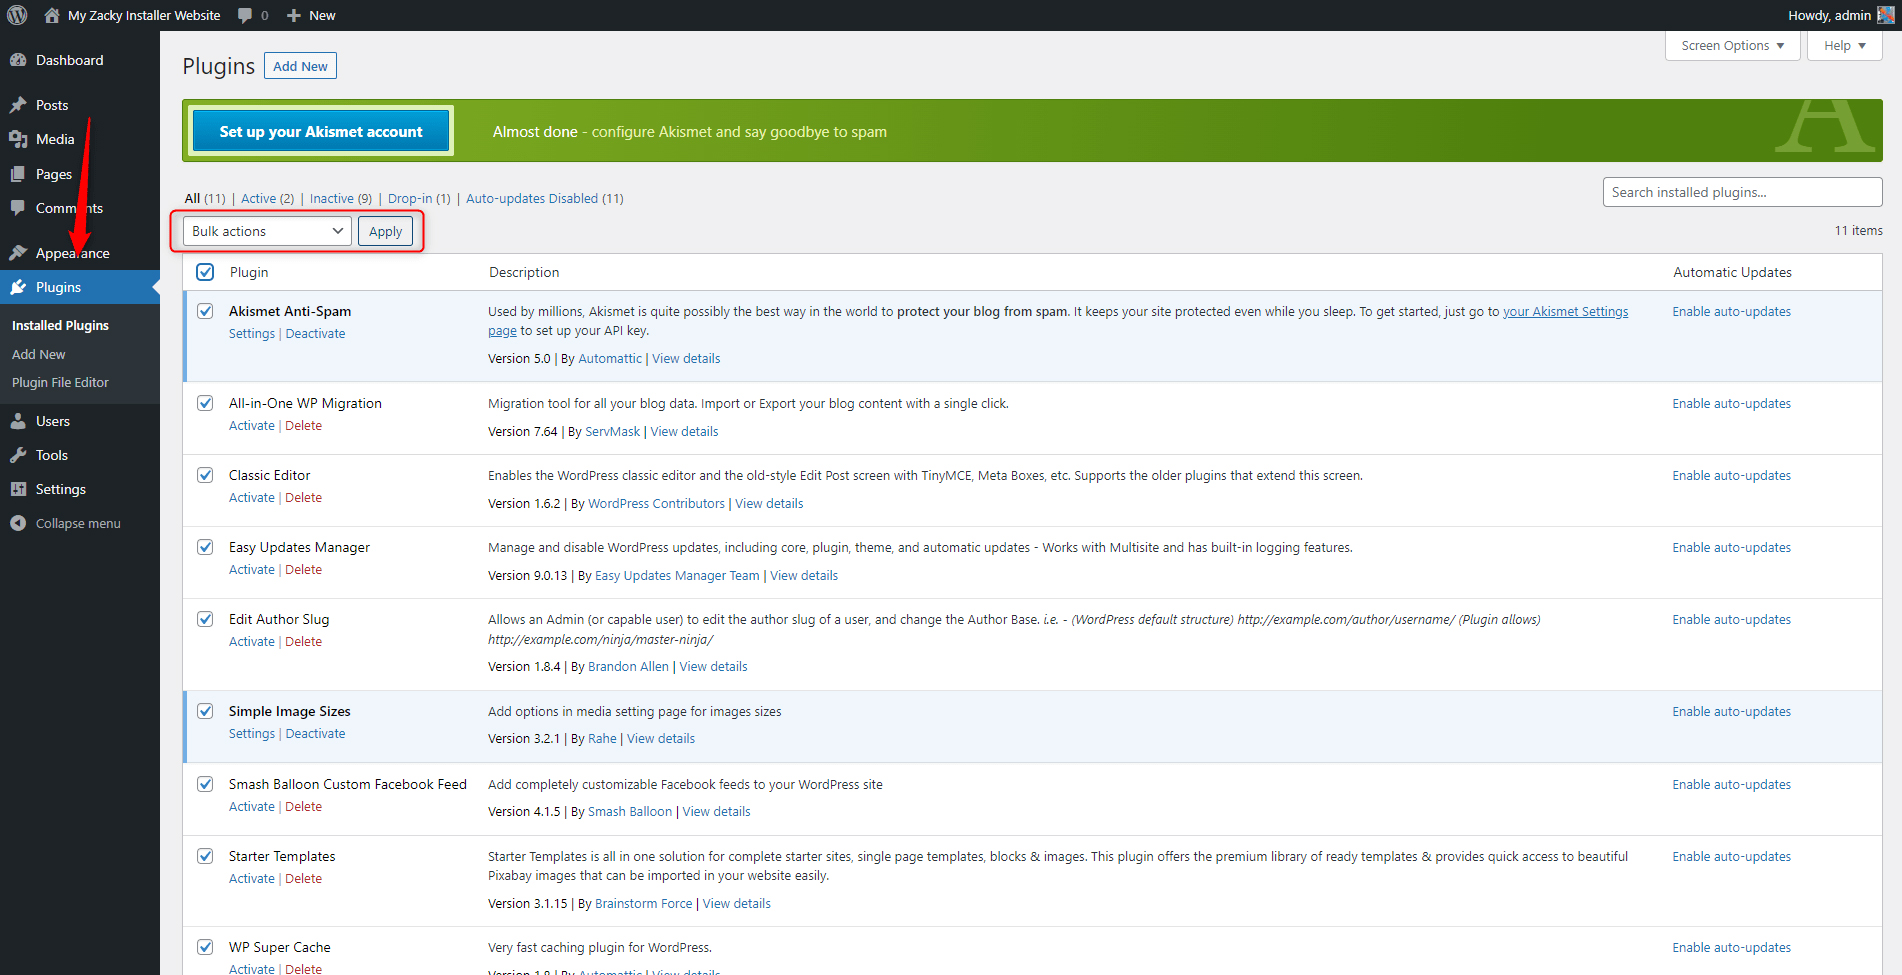
Task: Open My Zacky Installer Website link
Action: [x=143, y=15]
